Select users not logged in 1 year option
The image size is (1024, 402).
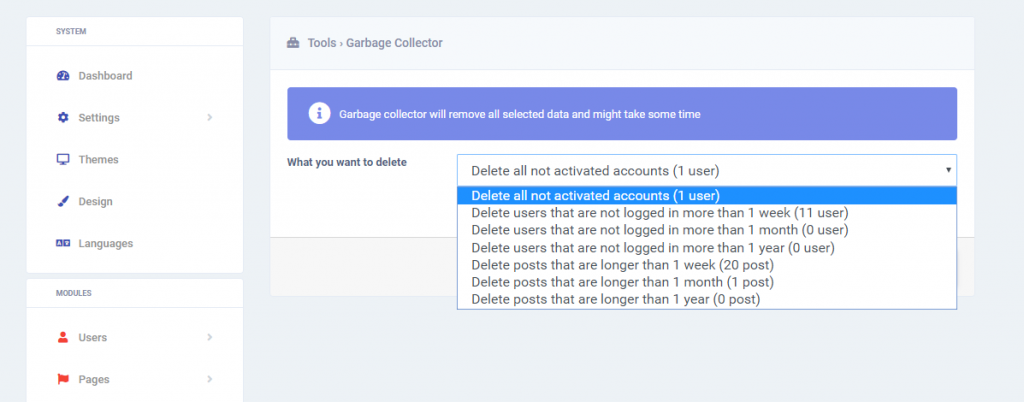click(707, 248)
